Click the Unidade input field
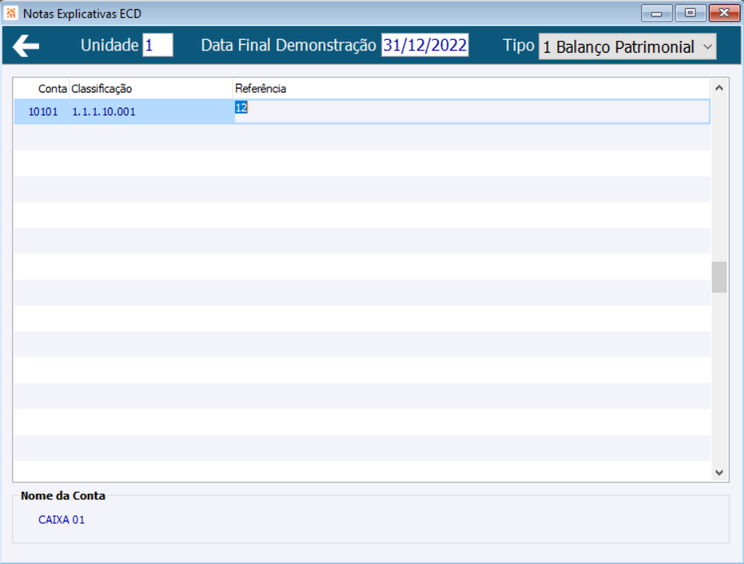 (x=158, y=46)
